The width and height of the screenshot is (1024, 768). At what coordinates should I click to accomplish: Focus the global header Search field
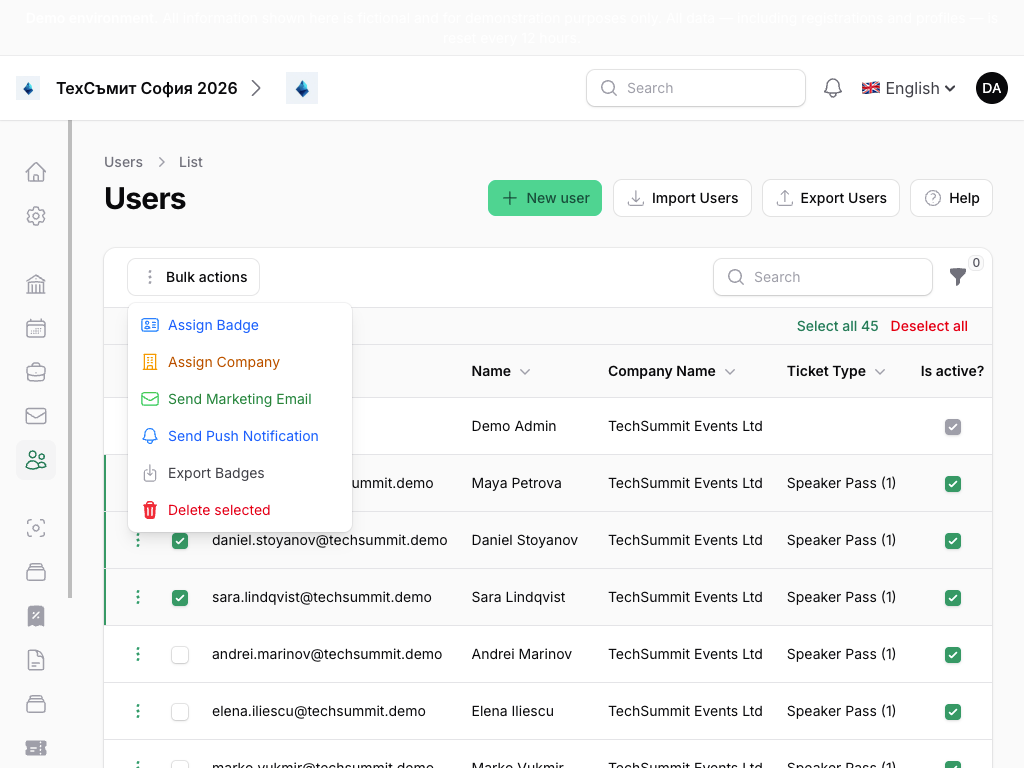pyautogui.click(x=696, y=88)
